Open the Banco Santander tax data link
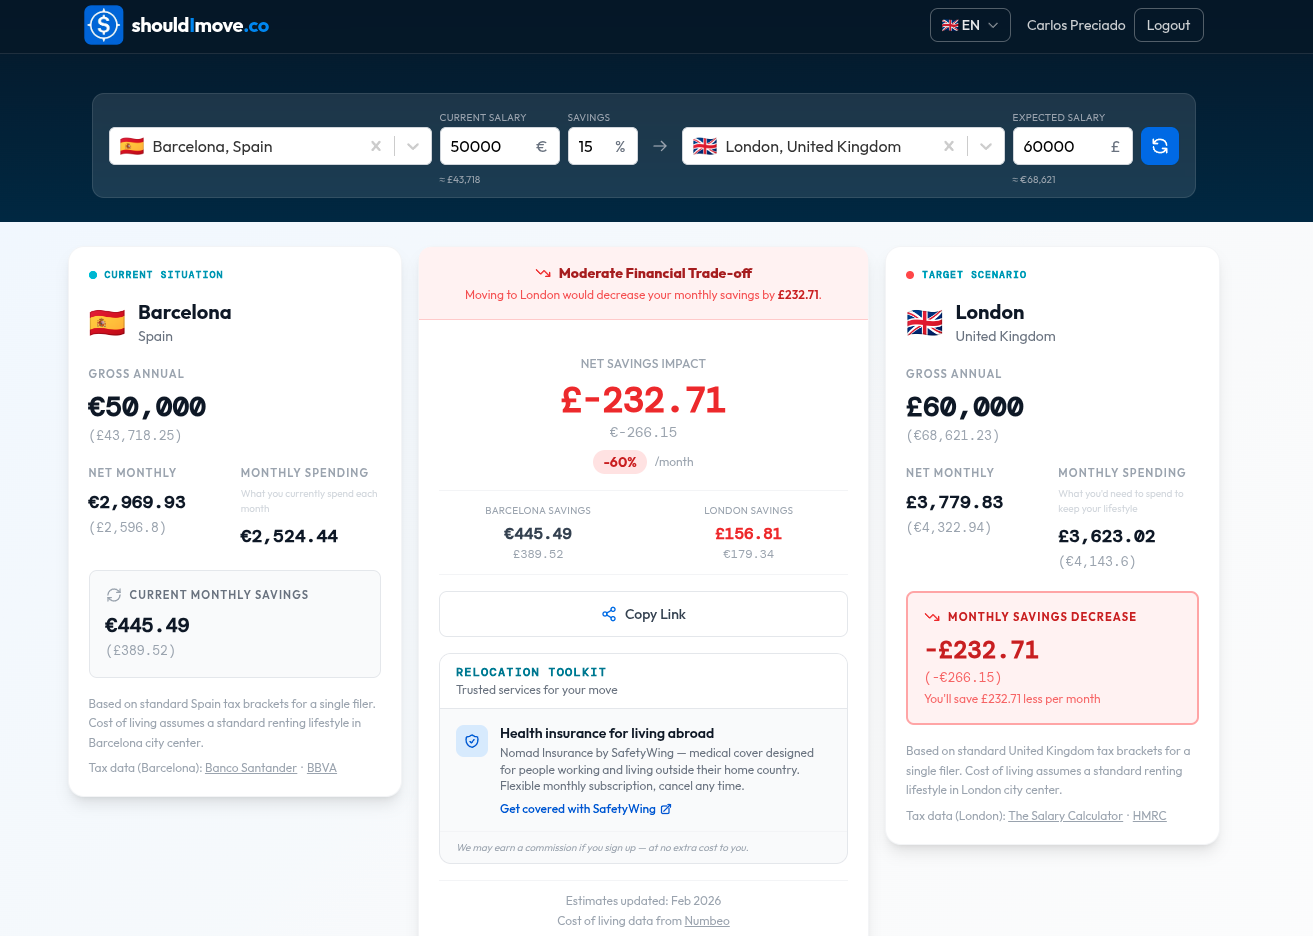Screen dimensions: 1313x936 (x=251, y=768)
